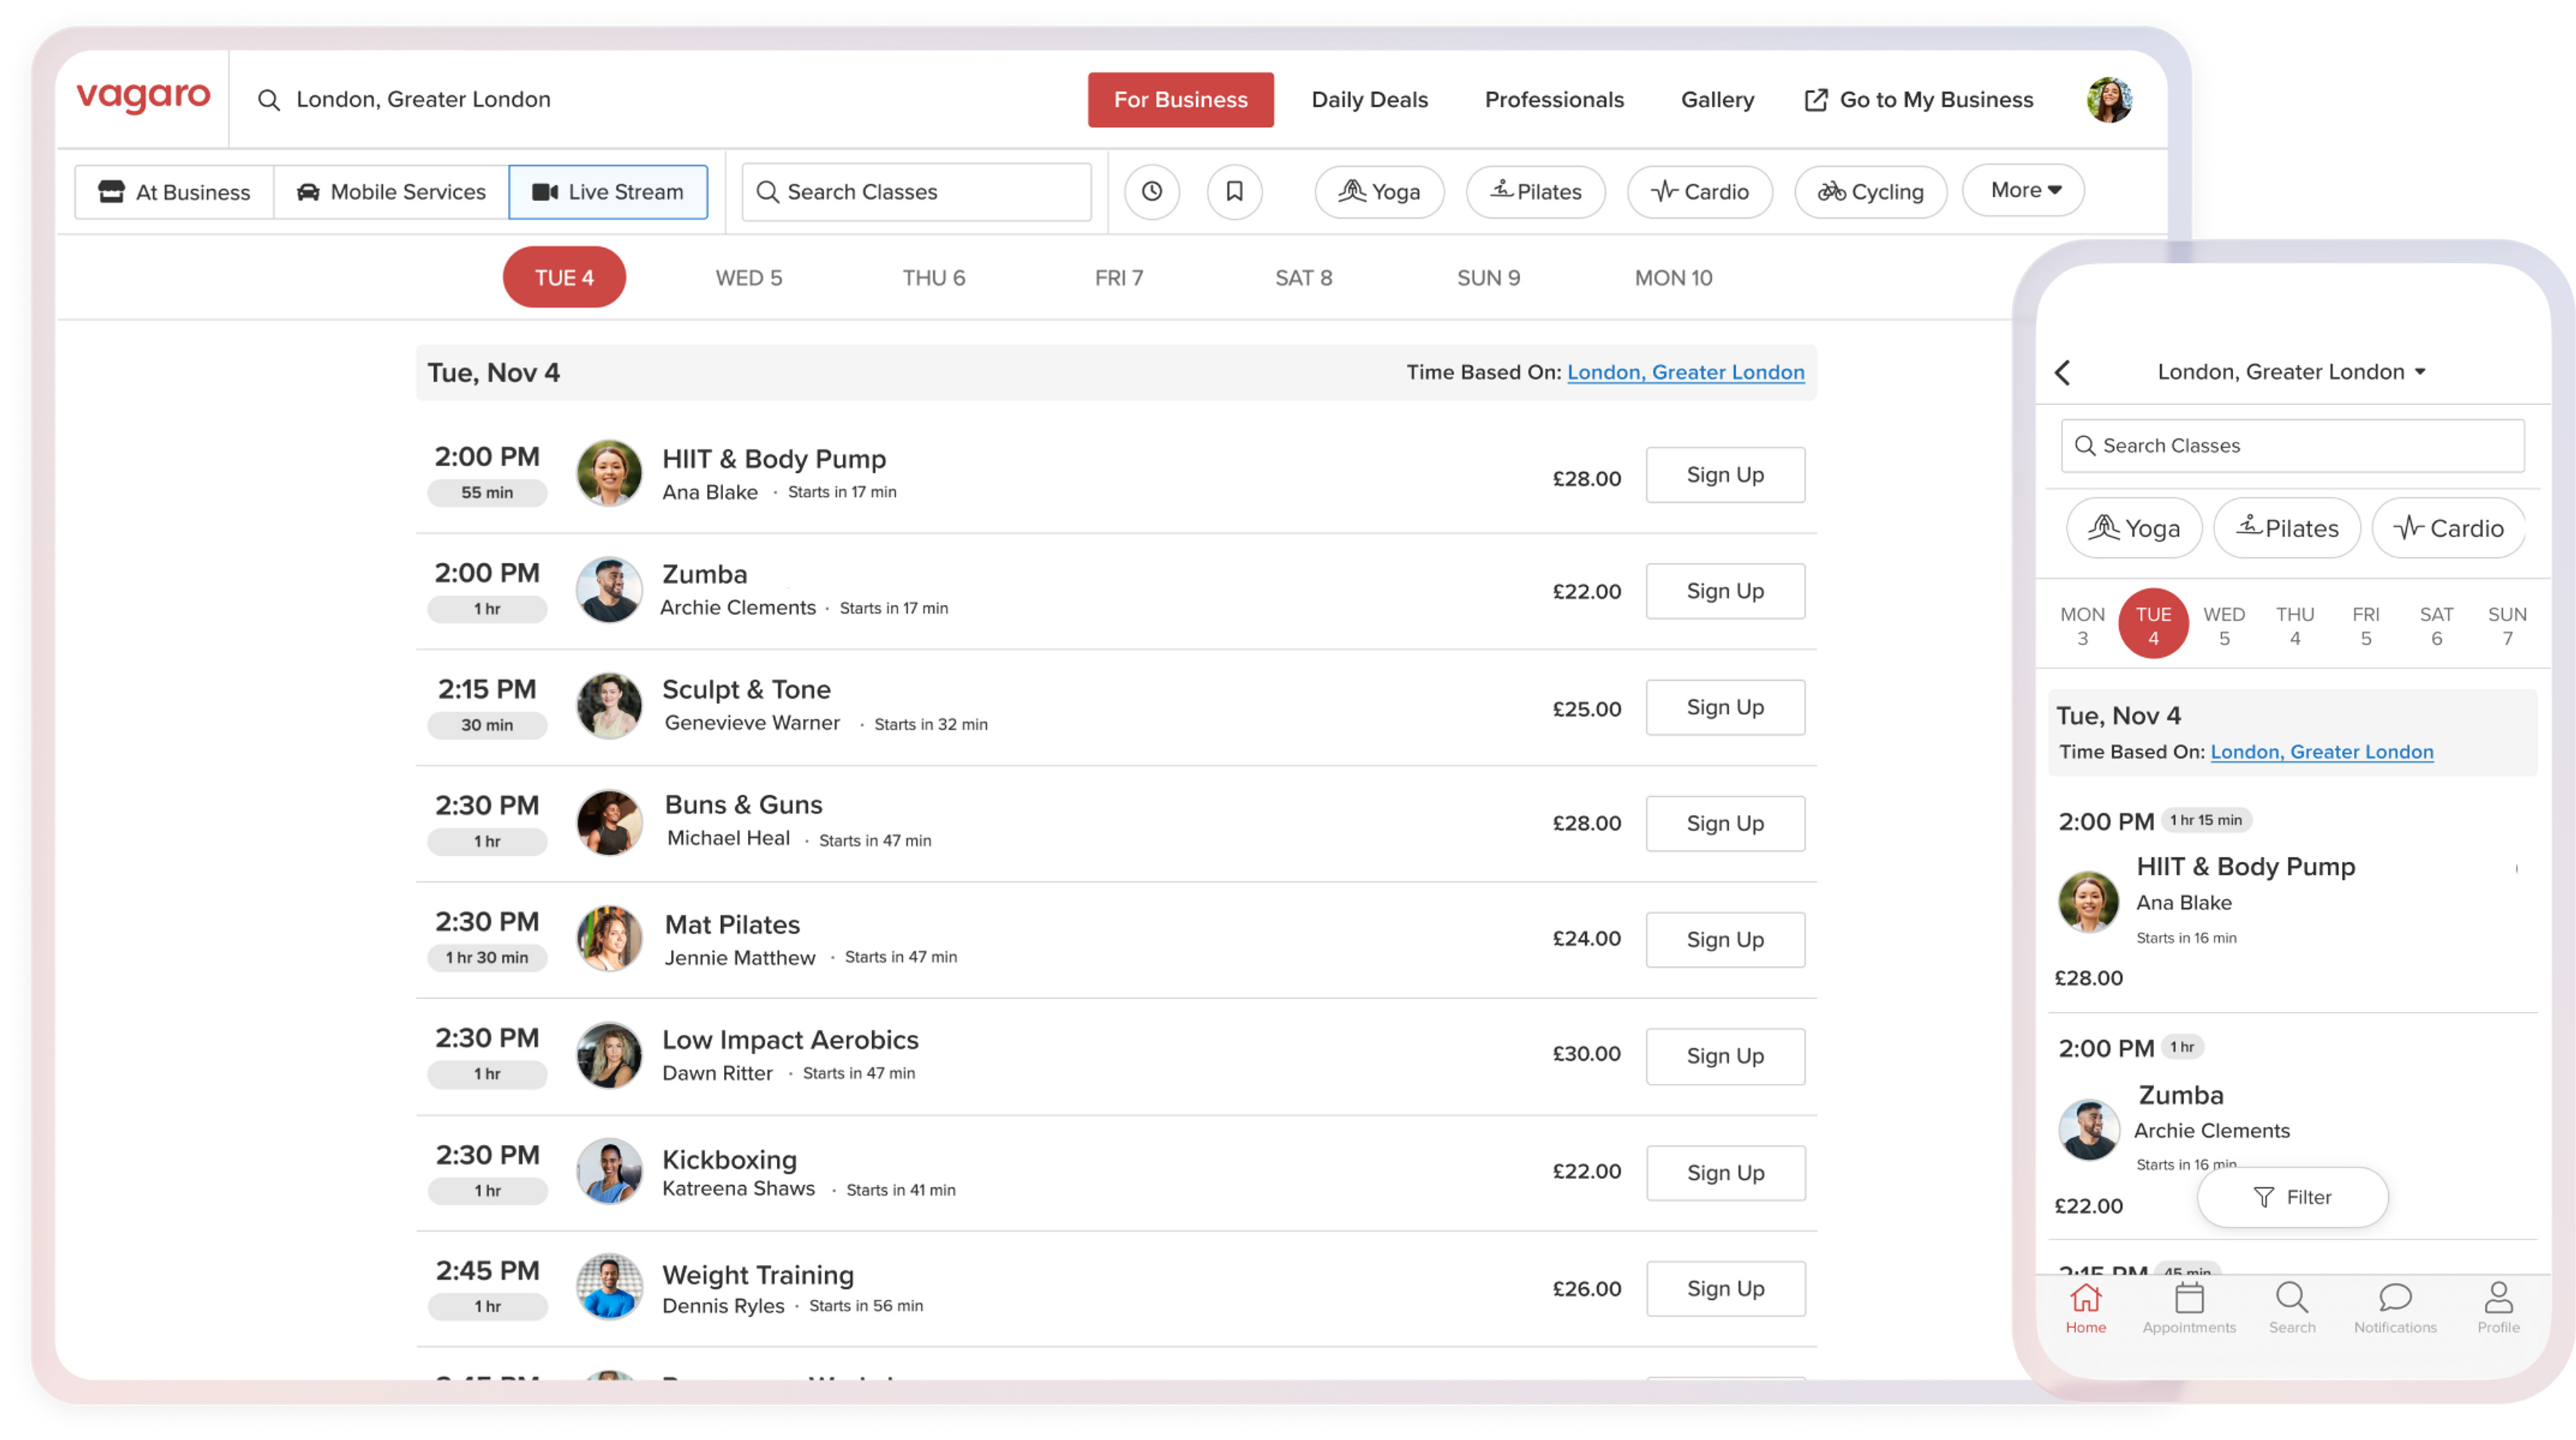The width and height of the screenshot is (2576, 1440).
Task: Click Archie Clements' instructor photo
Action: click(x=609, y=589)
